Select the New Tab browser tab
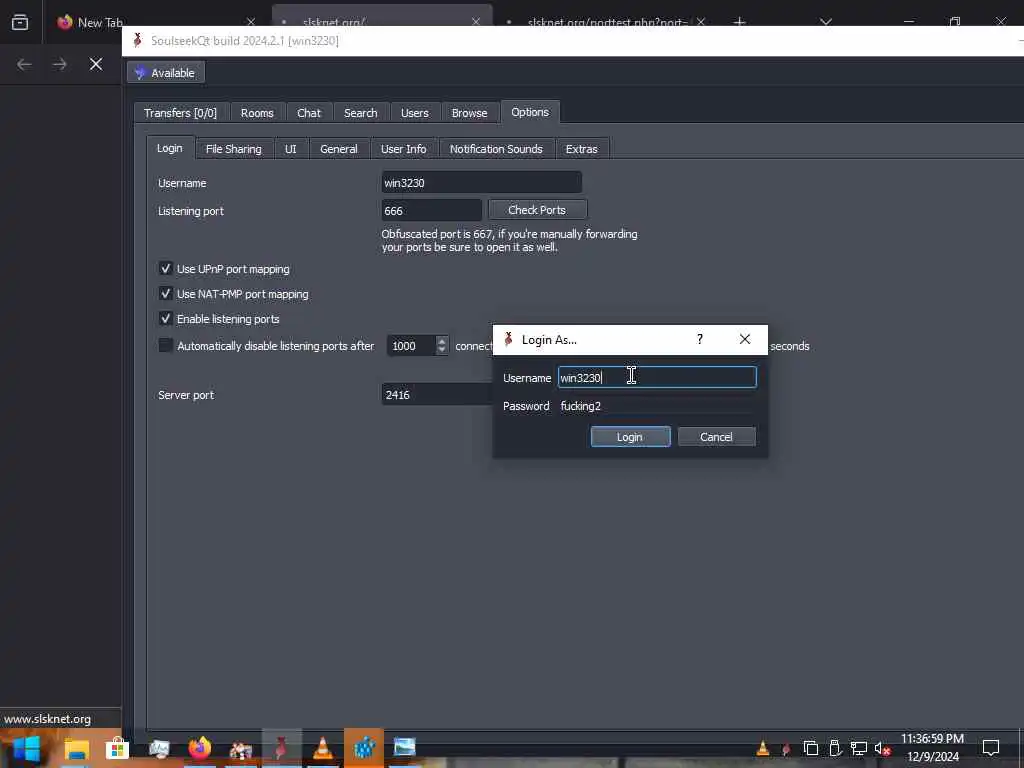Viewport: 1024px width, 768px height. [153, 22]
